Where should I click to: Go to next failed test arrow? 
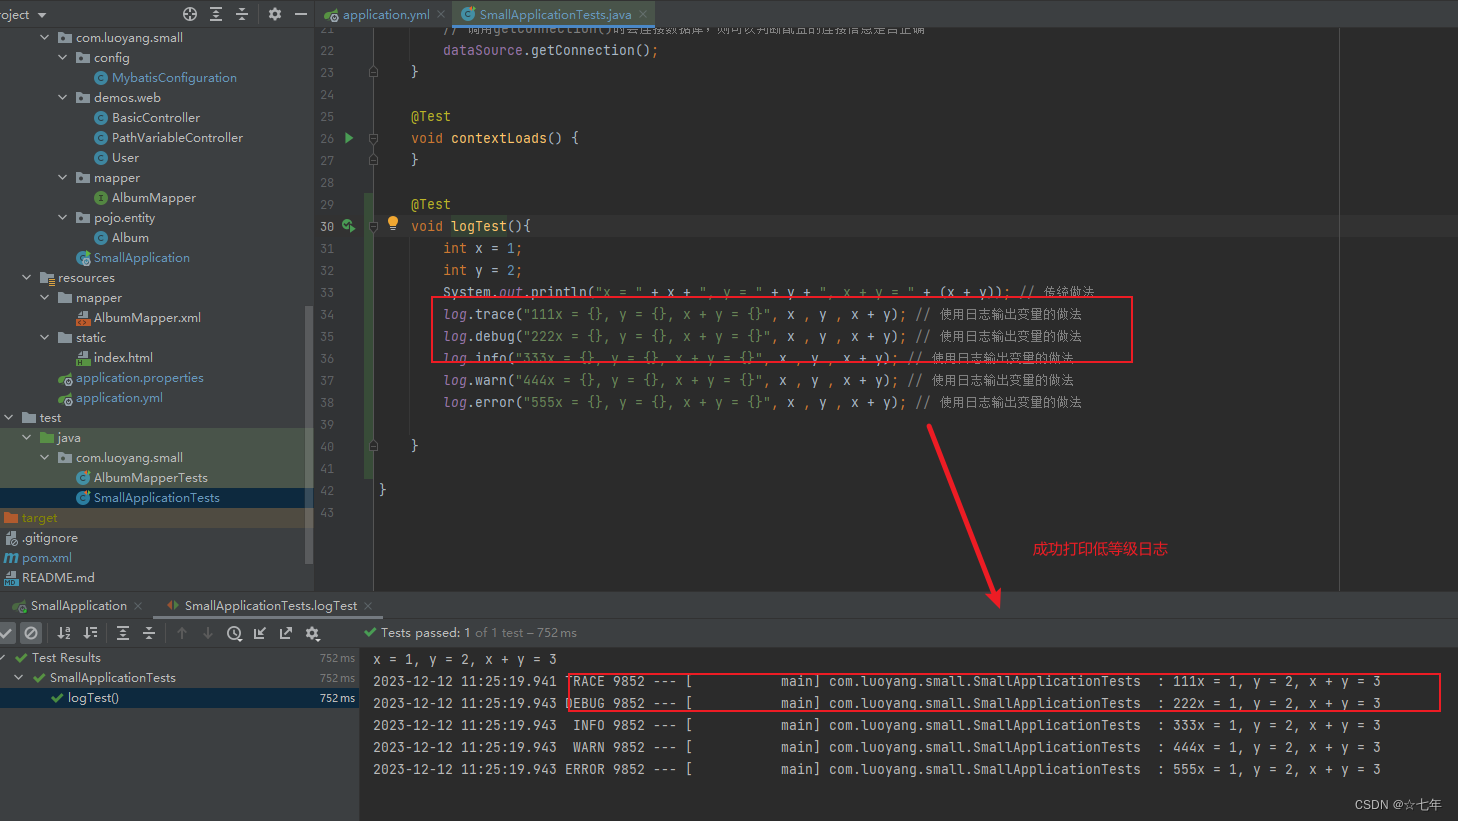[x=208, y=633]
